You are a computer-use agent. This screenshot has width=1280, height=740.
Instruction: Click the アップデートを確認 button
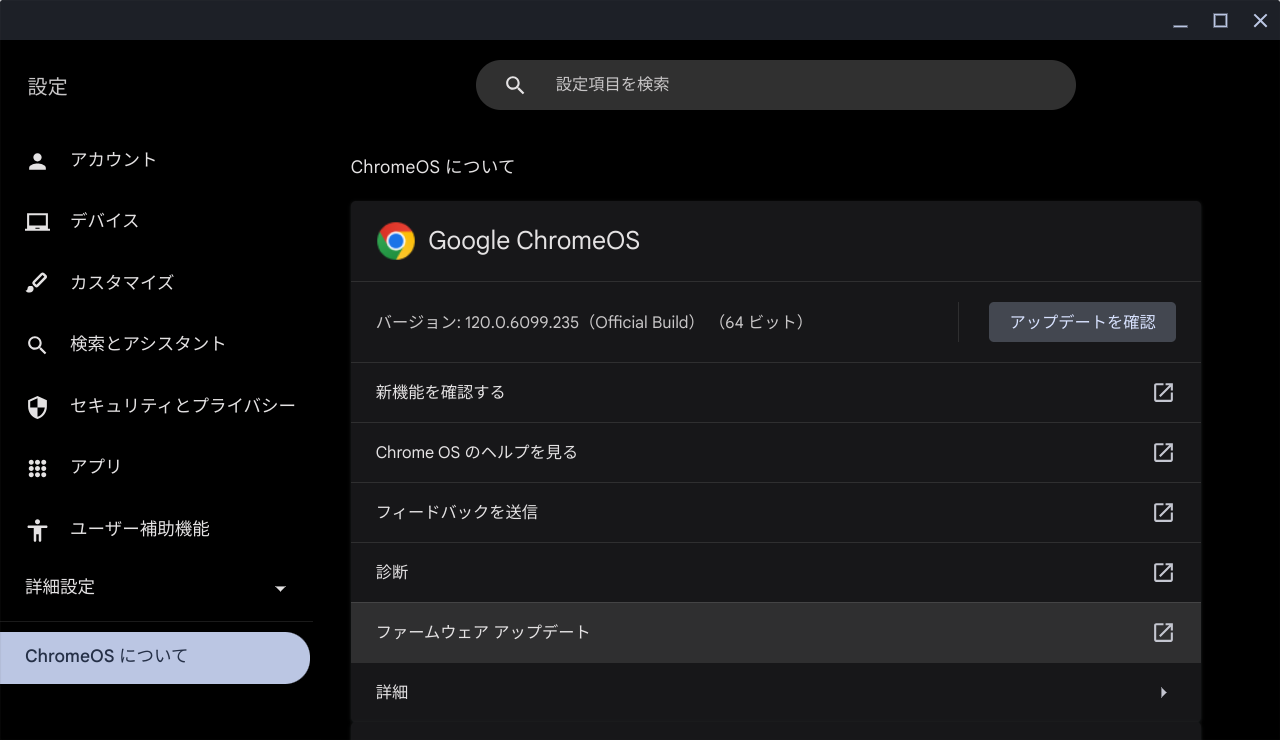point(1082,322)
